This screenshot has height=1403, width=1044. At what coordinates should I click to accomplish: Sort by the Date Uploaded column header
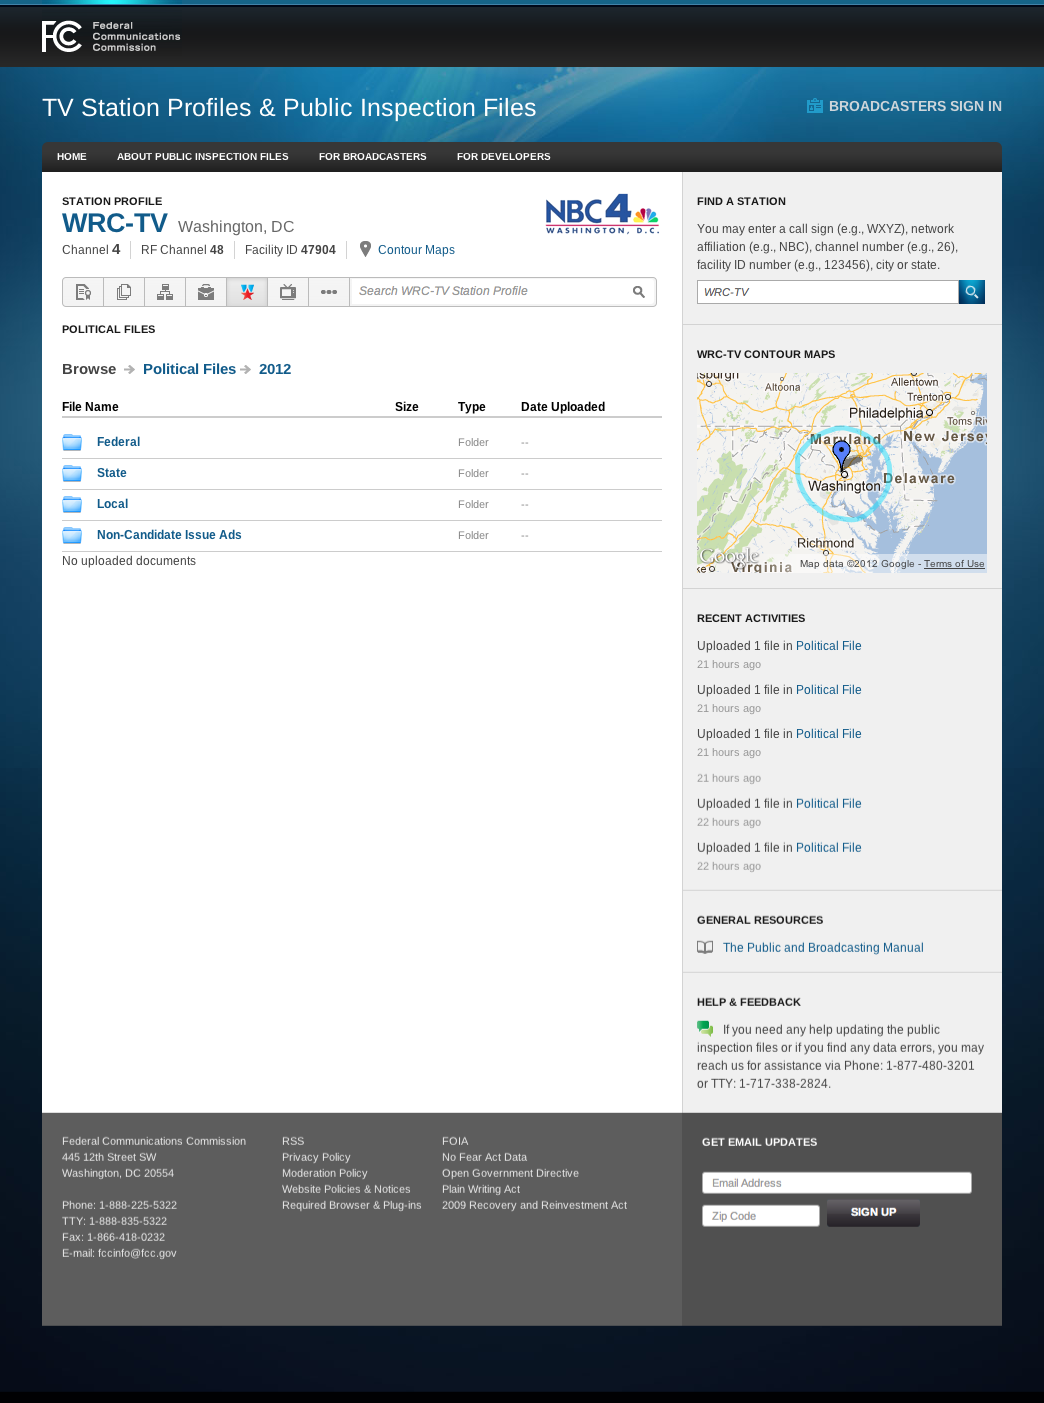(563, 407)
